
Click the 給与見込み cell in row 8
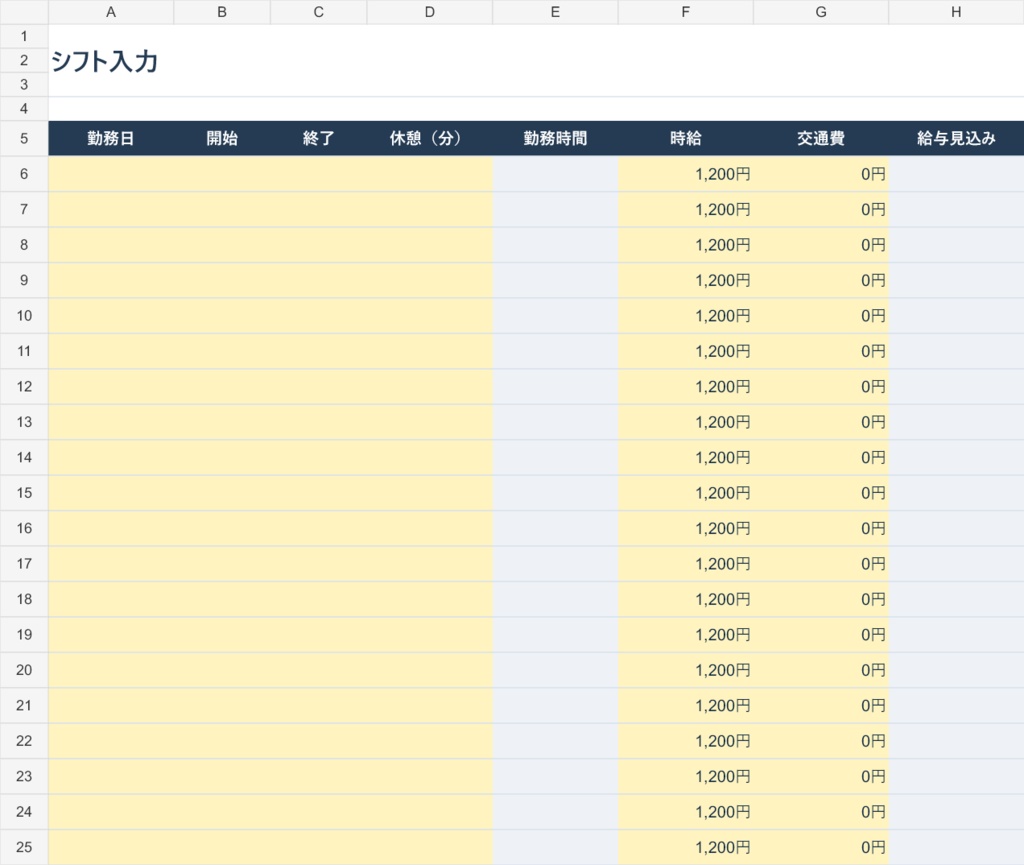956,245
